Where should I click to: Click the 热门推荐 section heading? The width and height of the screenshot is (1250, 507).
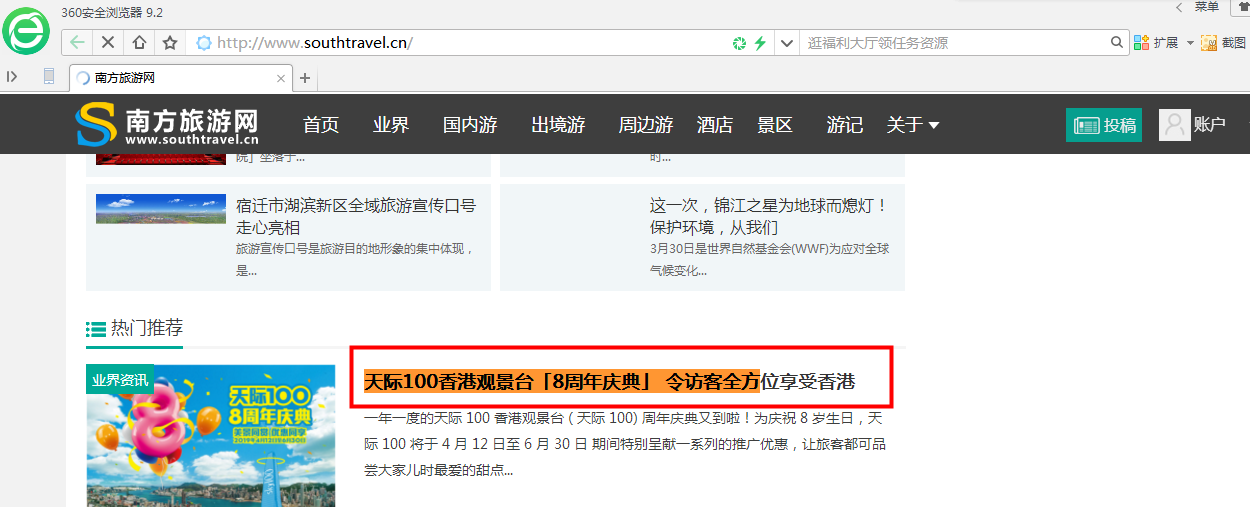147,328
